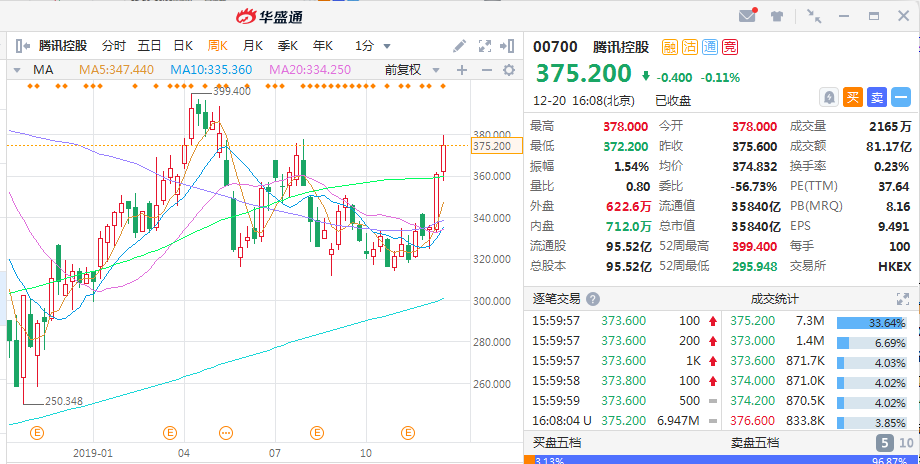Switch to 日K daily candlestick
920x464 pixels.
(x=183, y=46)
